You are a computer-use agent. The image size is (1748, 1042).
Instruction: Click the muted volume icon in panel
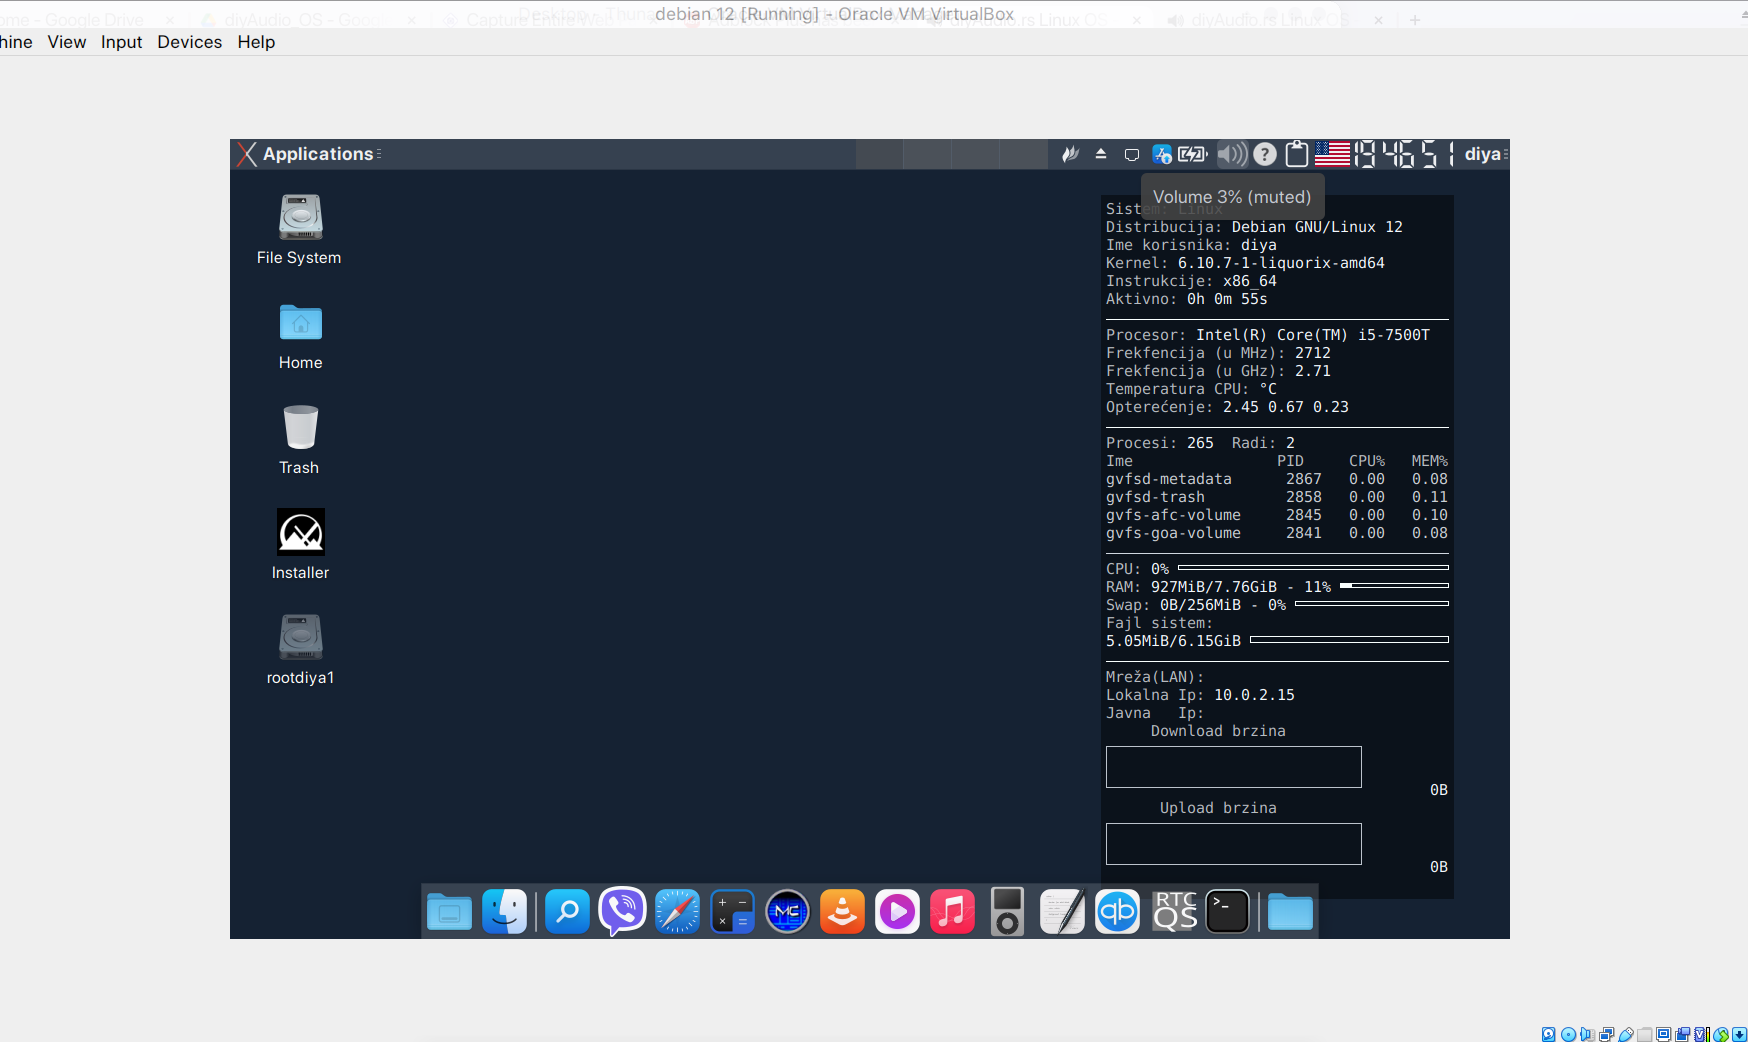click(1232, 154)
